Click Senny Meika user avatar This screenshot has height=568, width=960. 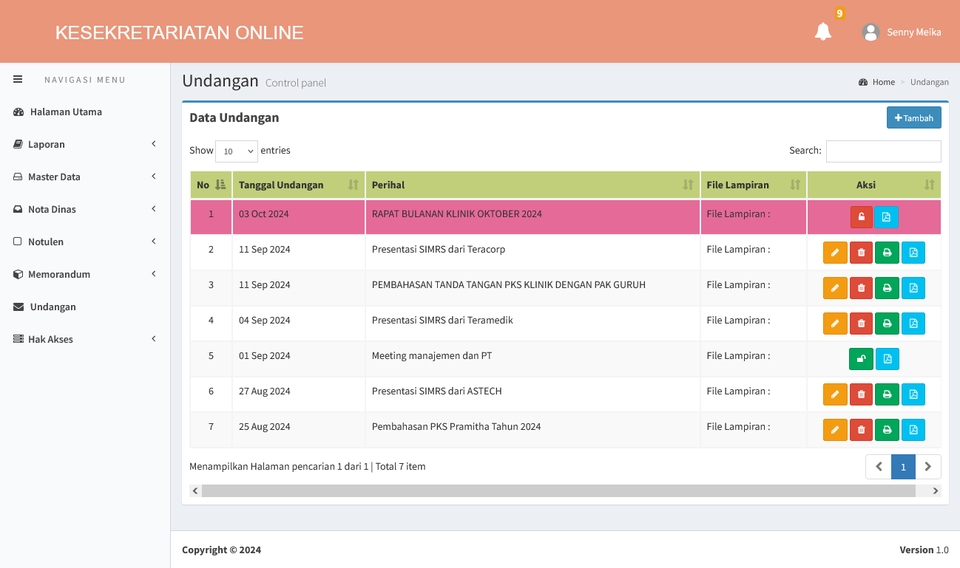pyautogui.click(x=870, y=32)
